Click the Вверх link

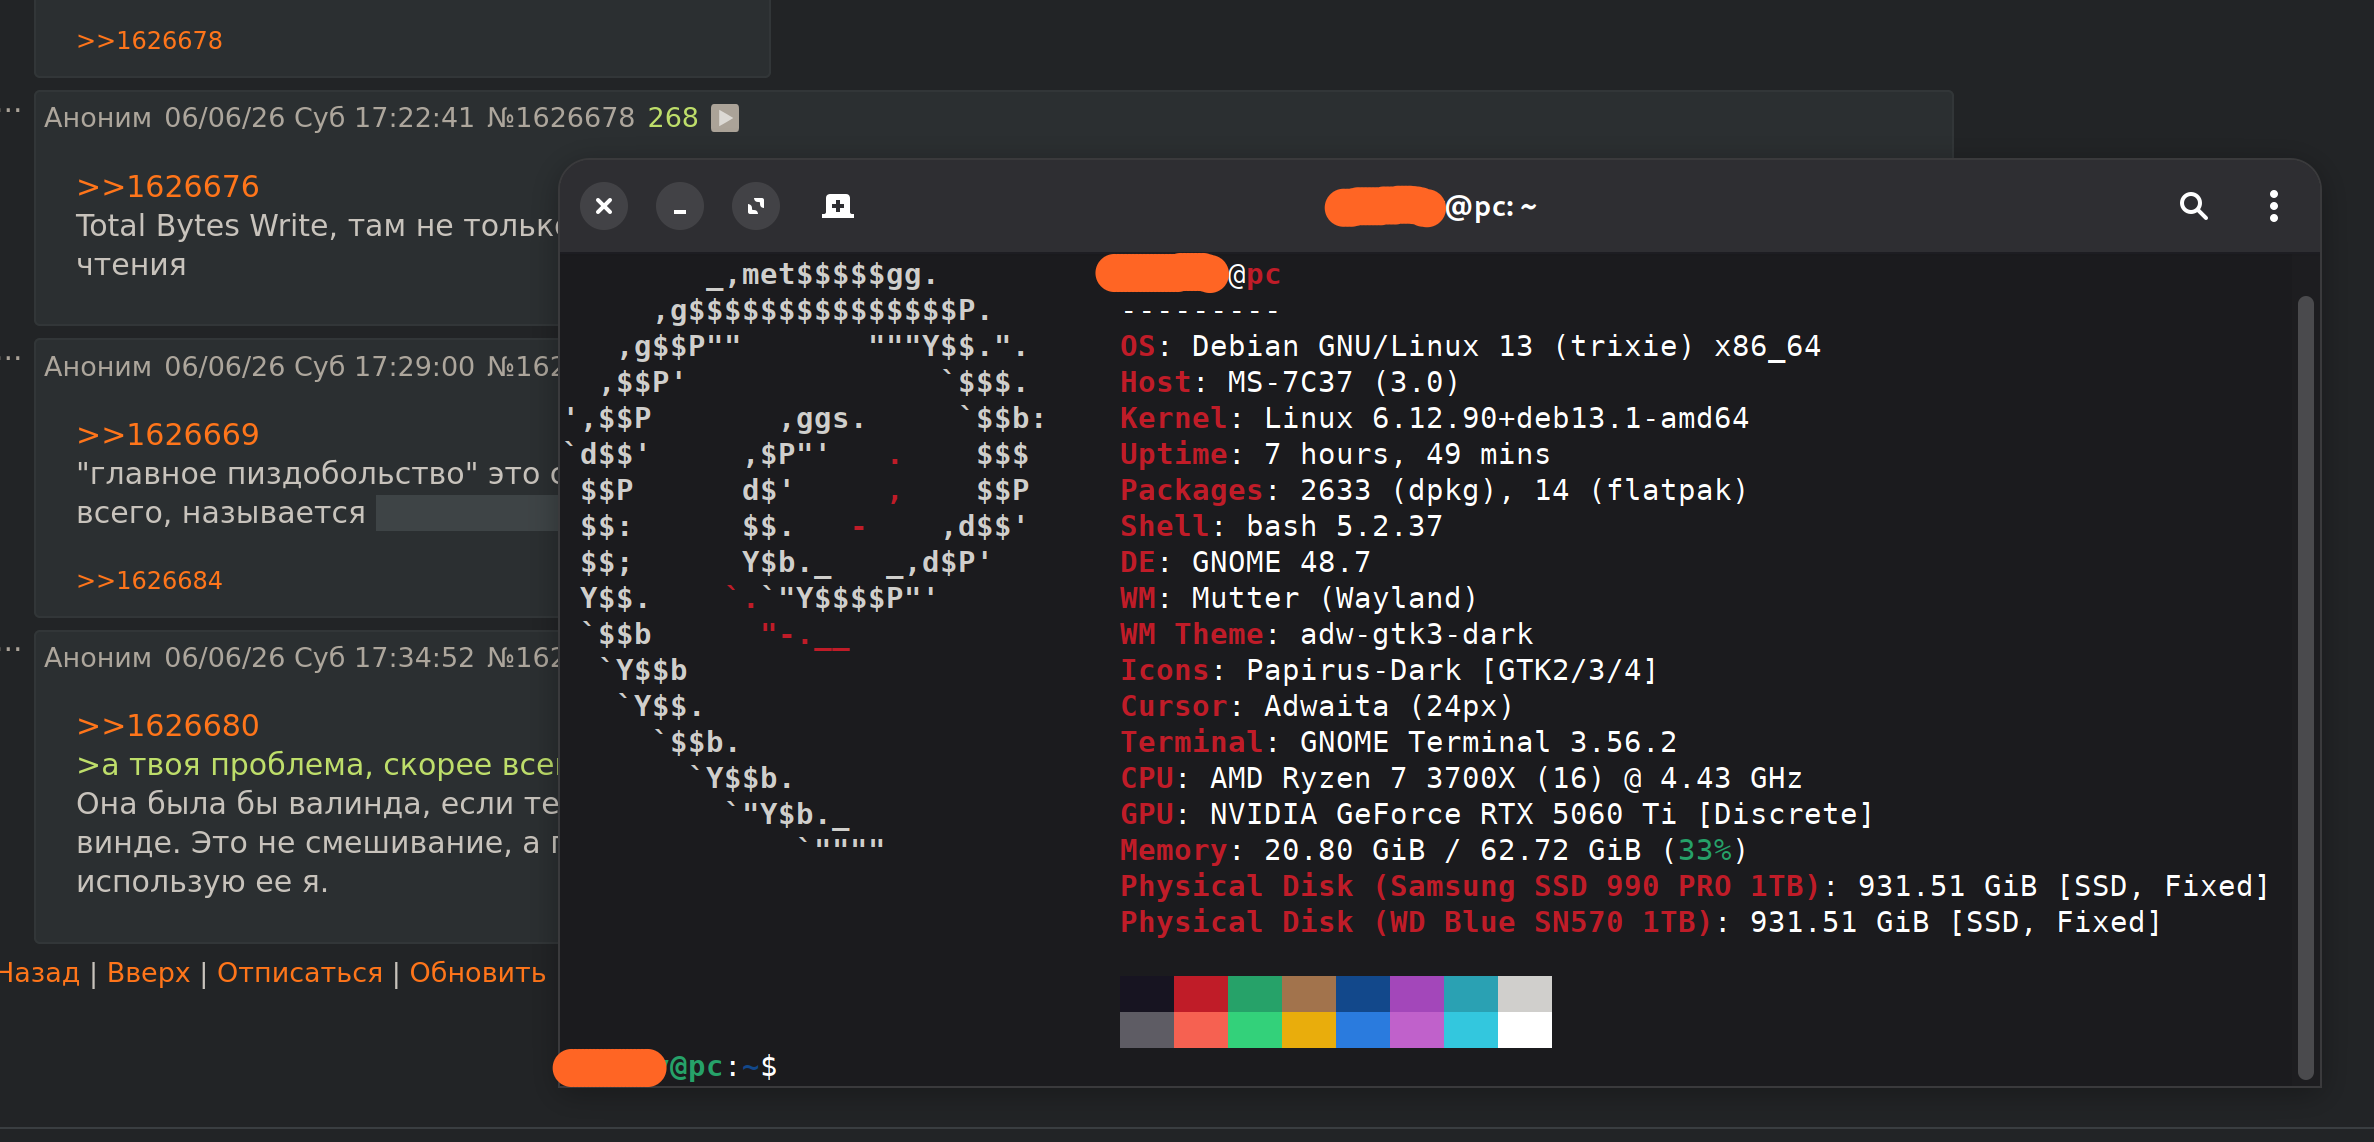[x=148, y=973]
